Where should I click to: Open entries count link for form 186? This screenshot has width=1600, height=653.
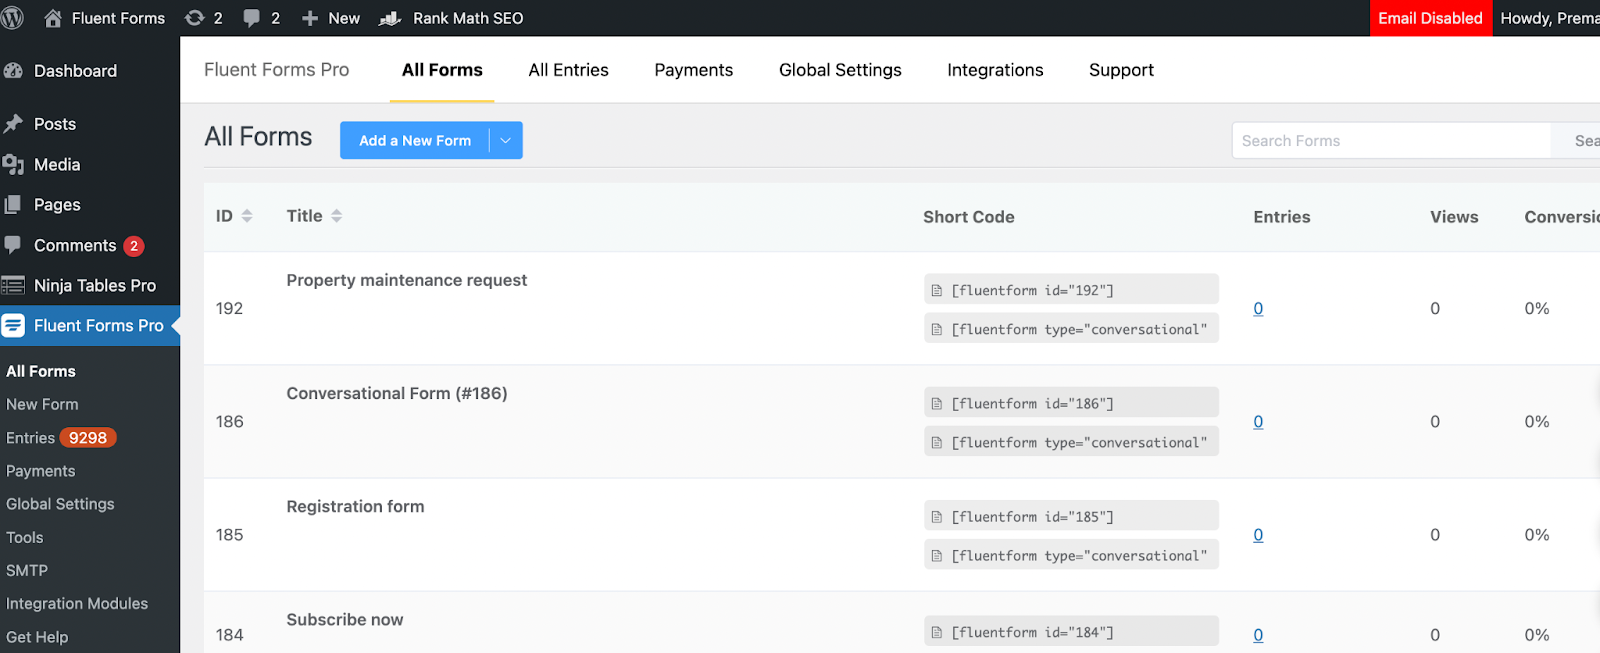[1258, 422]
